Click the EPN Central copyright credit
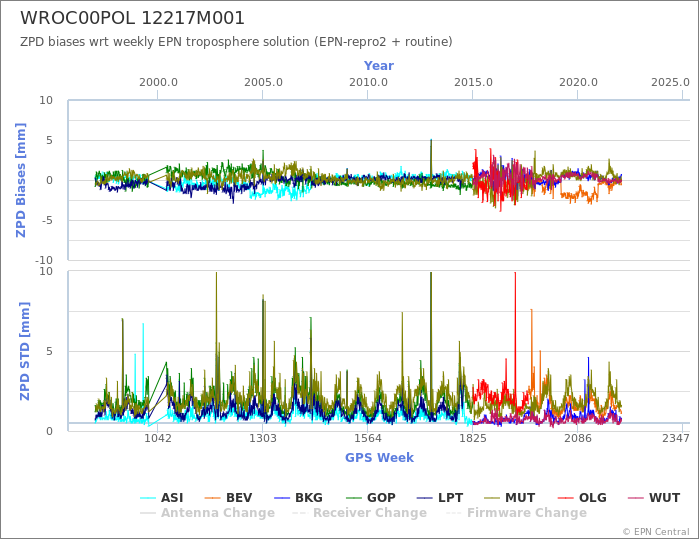Image resolution: width=700 pixels, height=540 pixels. [x=656, y=532]
